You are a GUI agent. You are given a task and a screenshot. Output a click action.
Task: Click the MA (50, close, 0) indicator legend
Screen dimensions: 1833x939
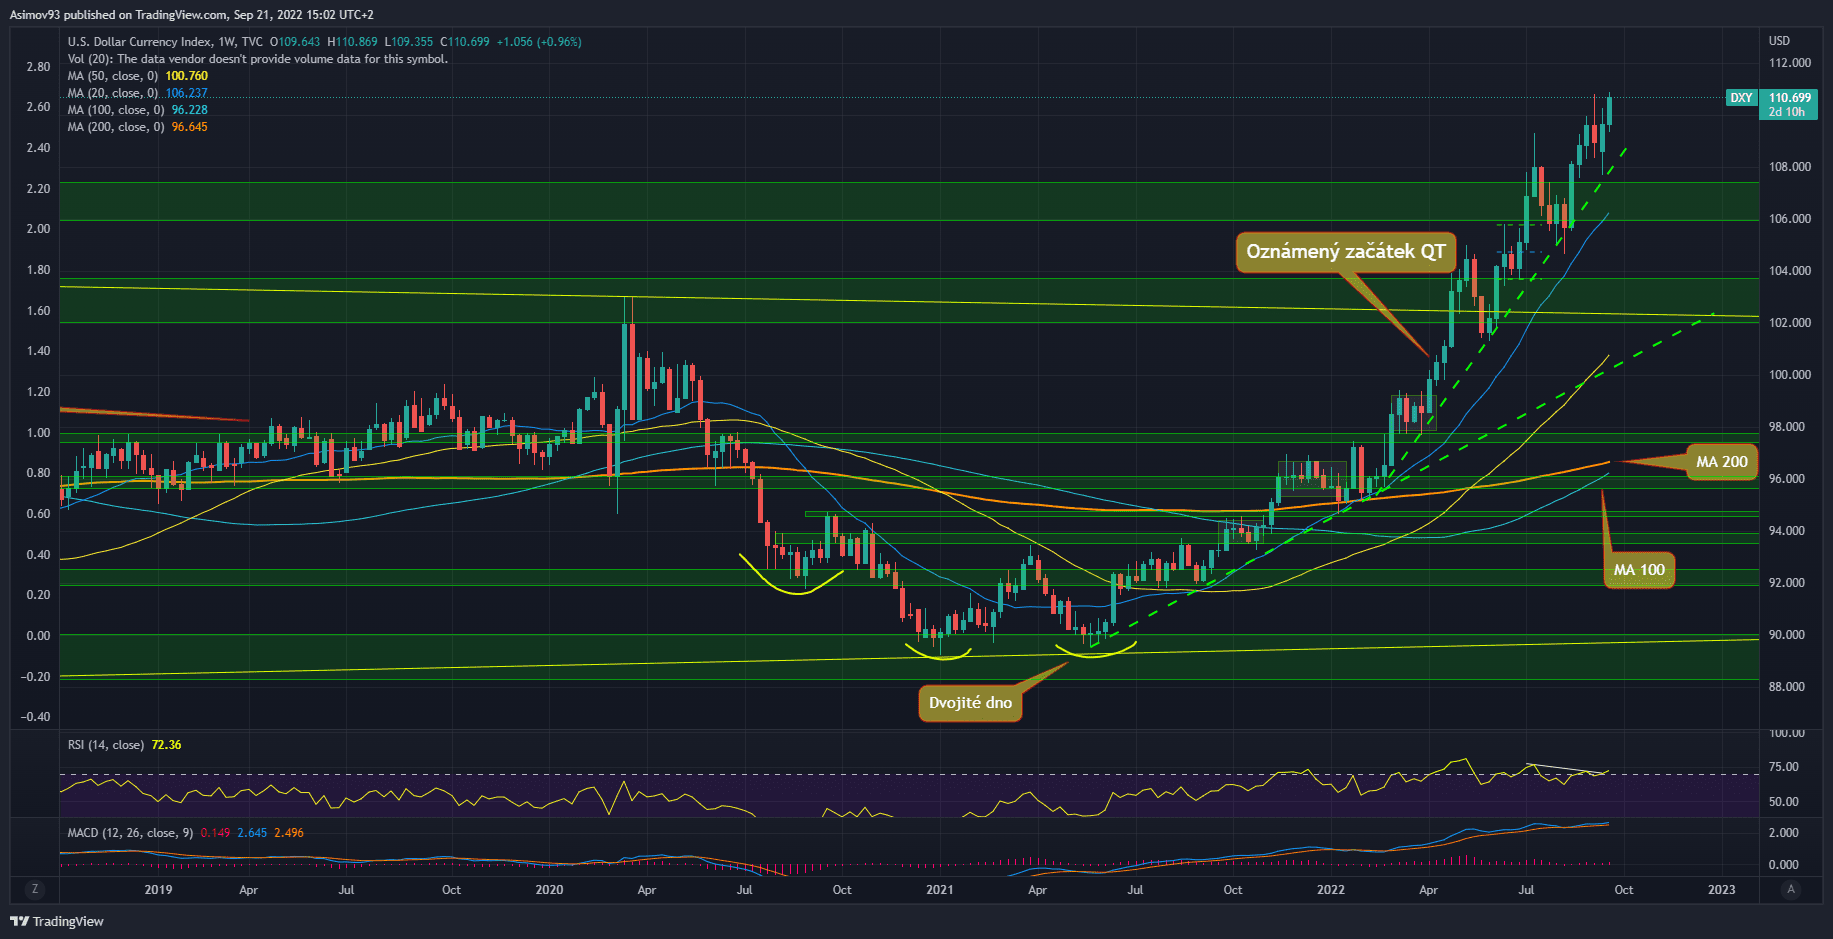(x=112, y=76)
